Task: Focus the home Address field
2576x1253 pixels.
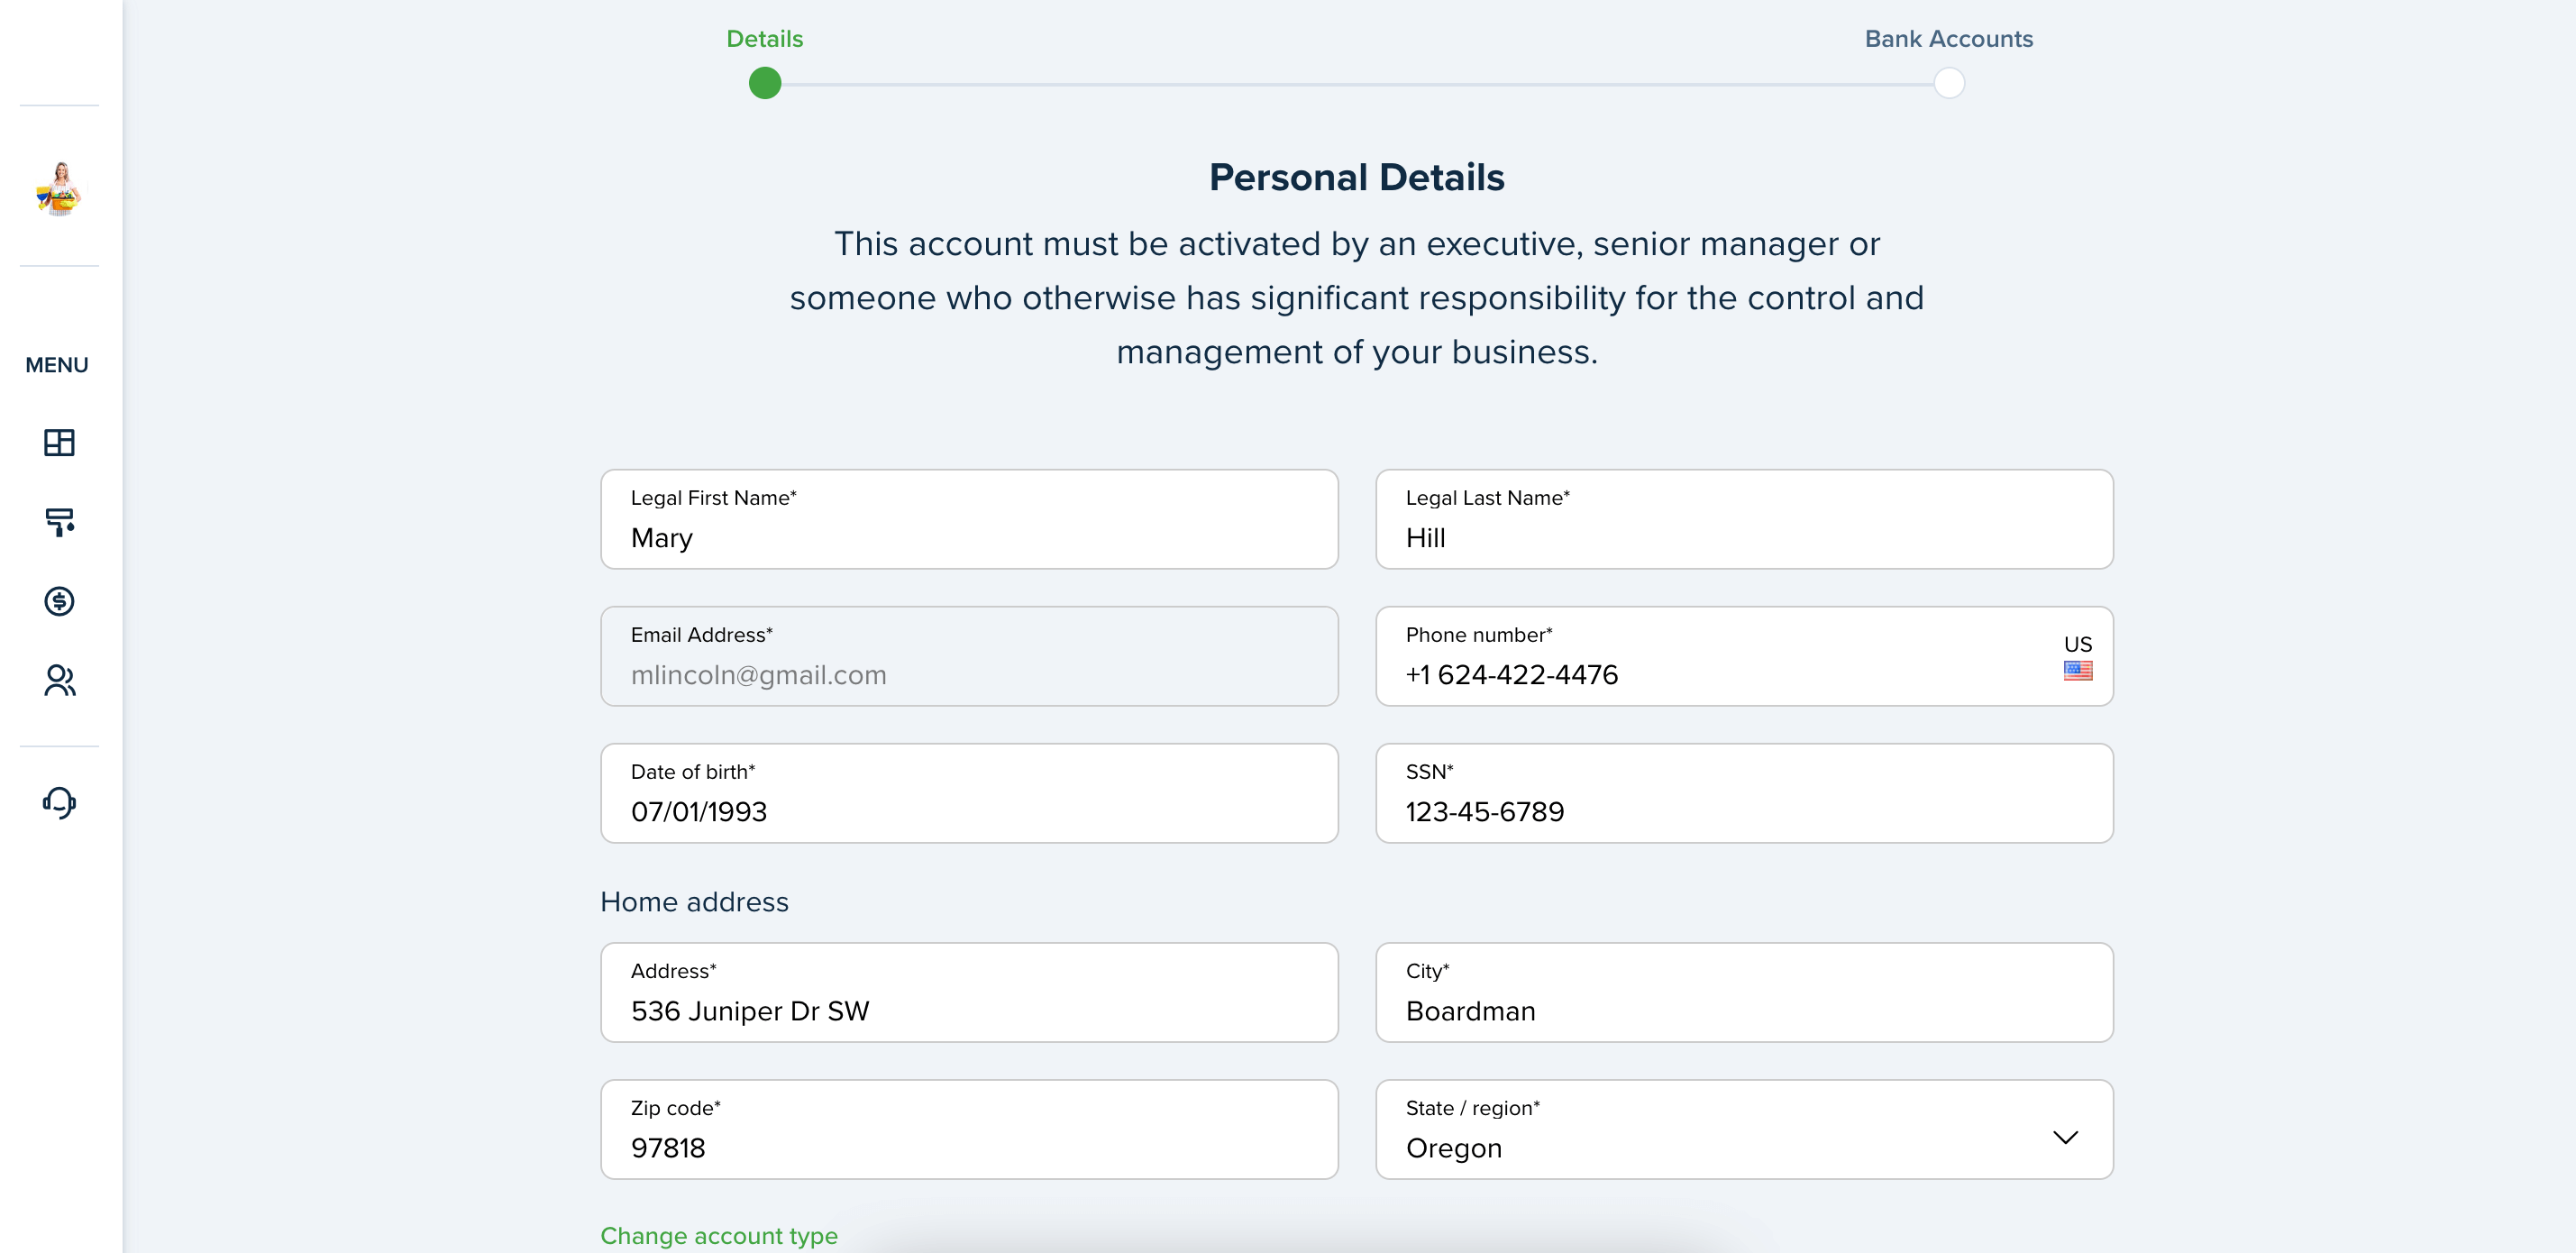Action: [969, 993]
